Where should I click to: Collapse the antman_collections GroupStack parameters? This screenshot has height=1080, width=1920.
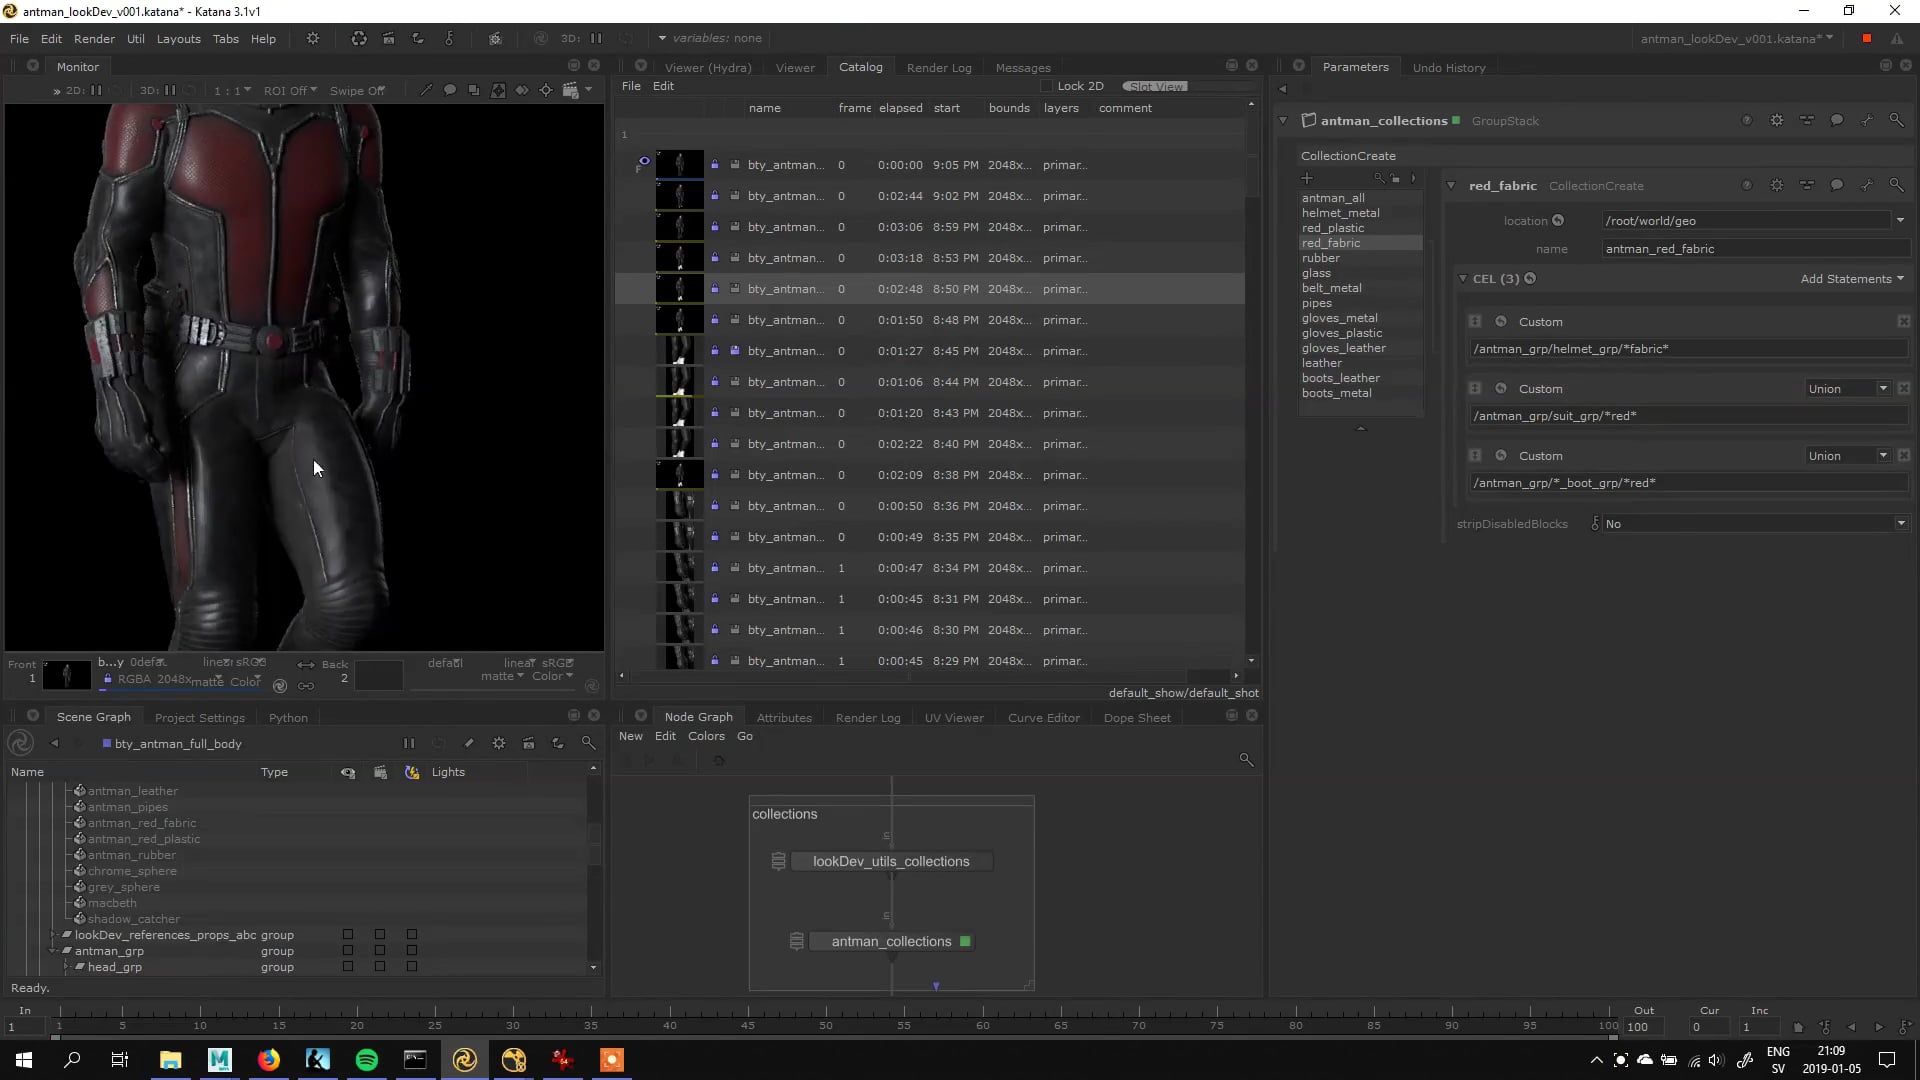1283,121
